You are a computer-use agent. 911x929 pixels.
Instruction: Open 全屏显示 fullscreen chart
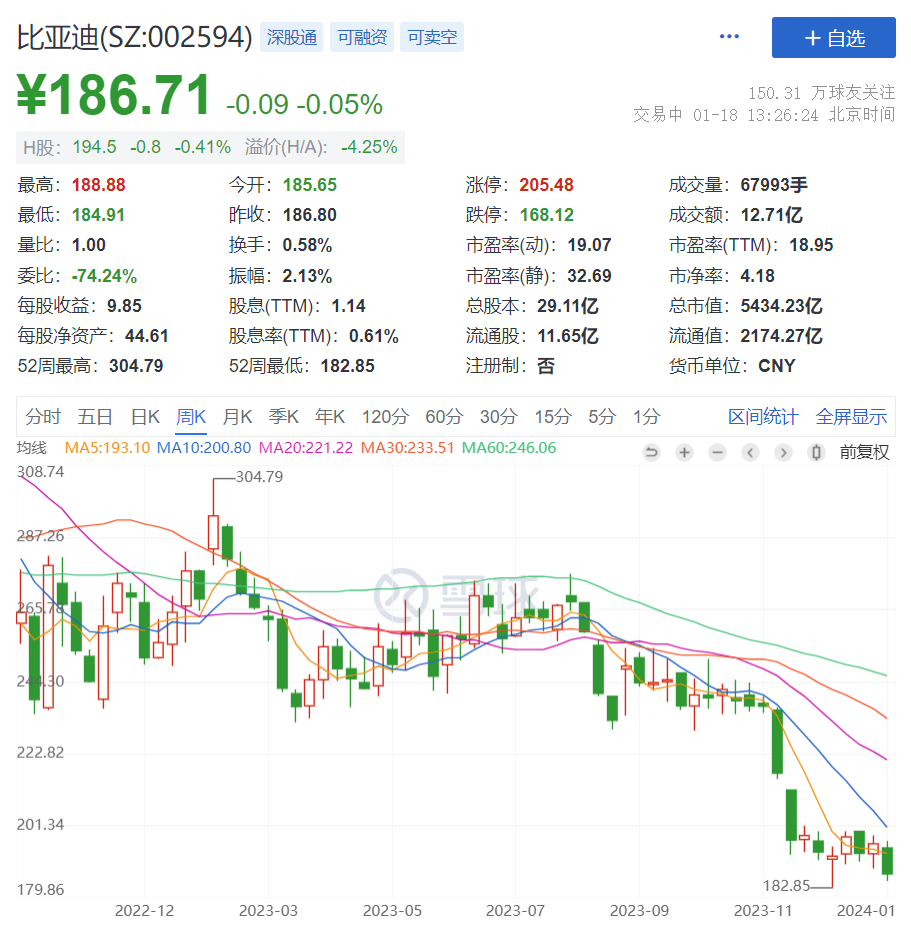coord(851,416)
